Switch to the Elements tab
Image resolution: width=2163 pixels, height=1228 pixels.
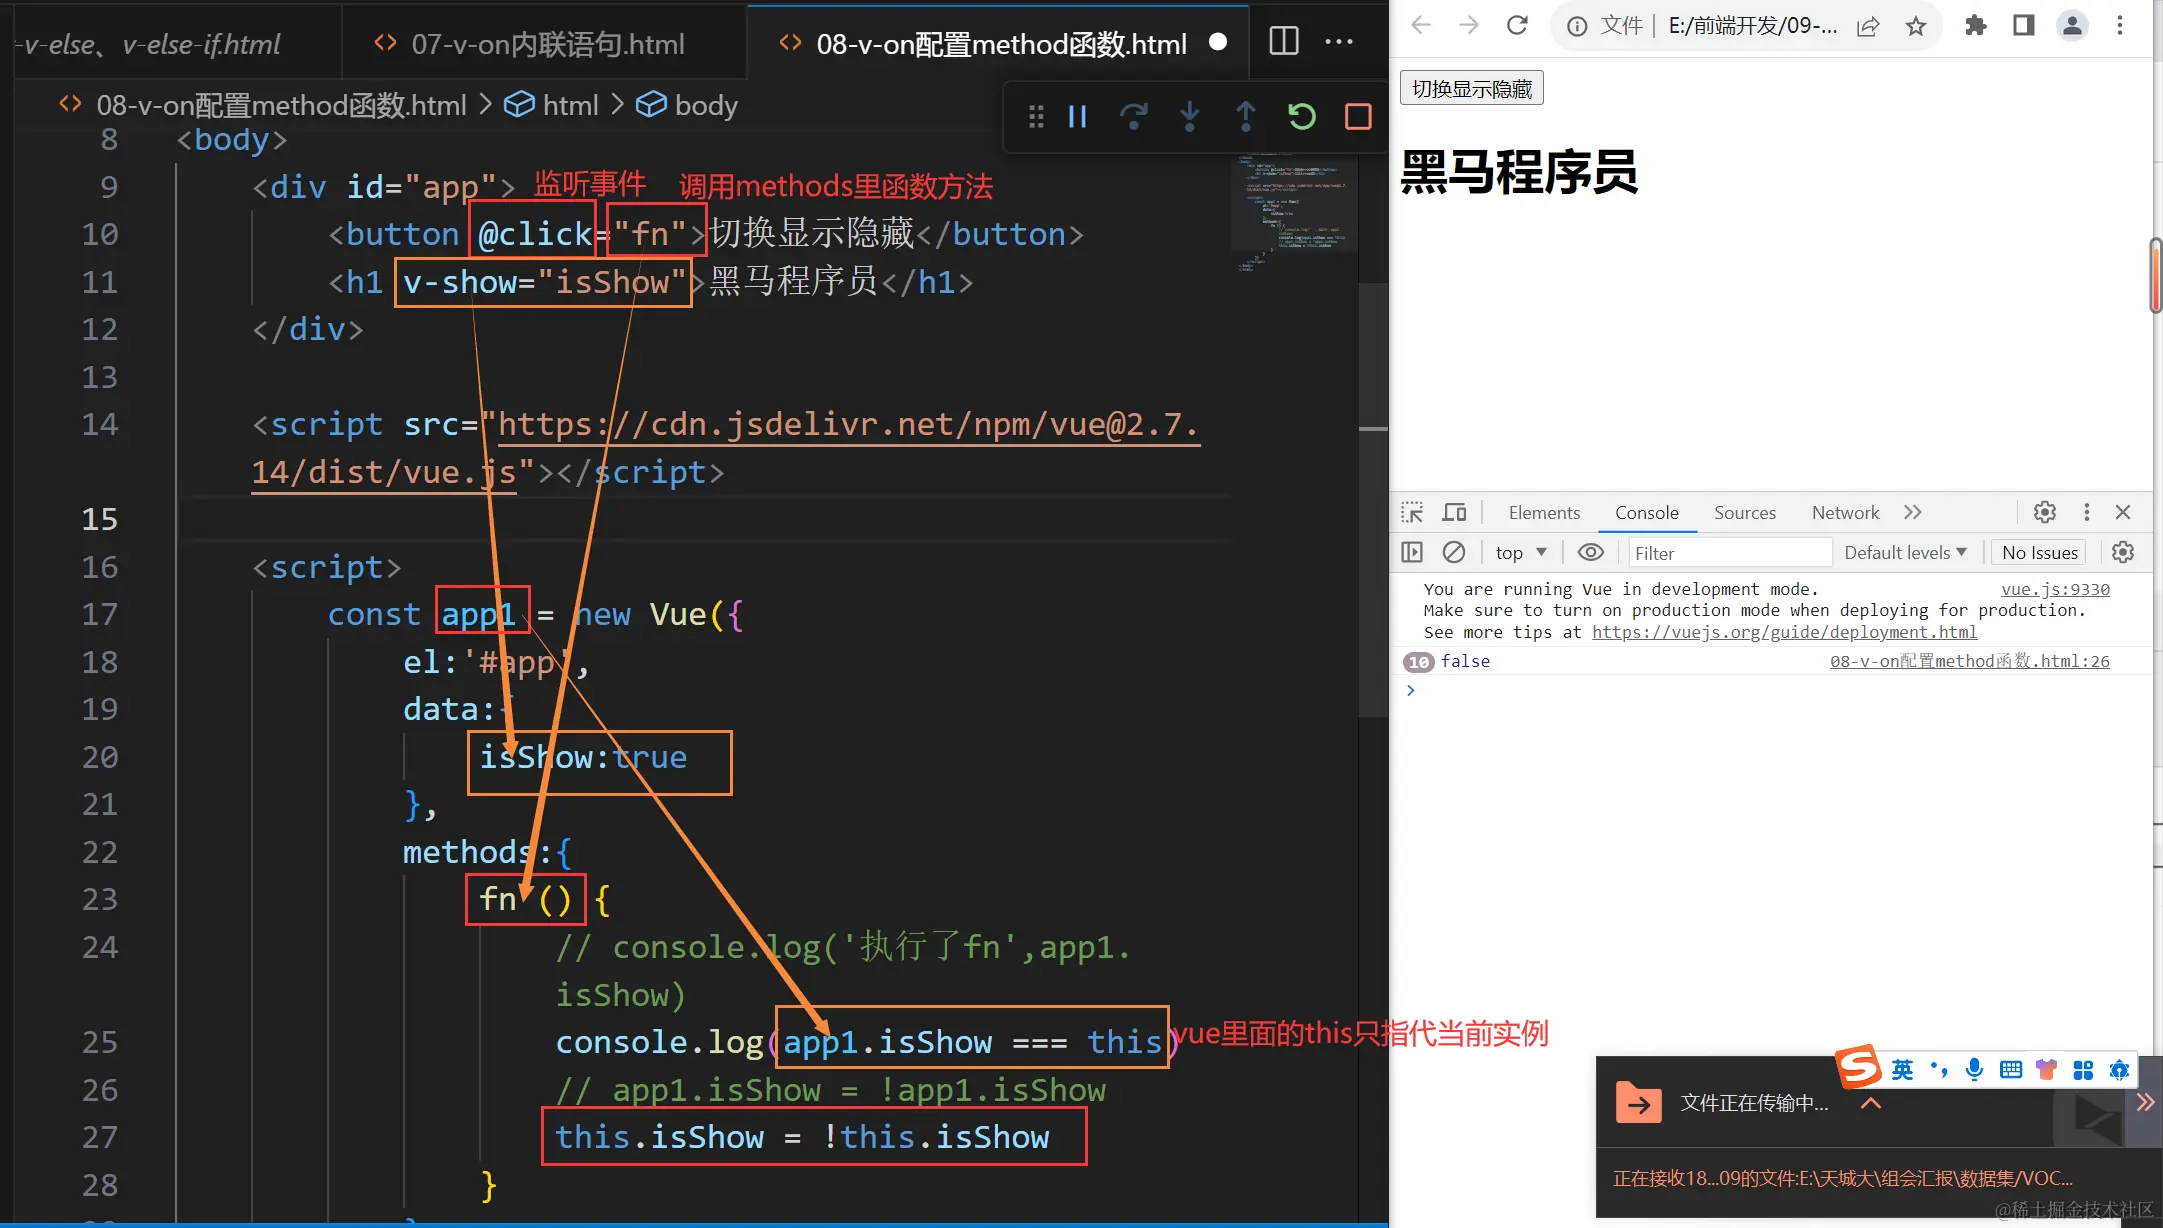pos(1544,512)
